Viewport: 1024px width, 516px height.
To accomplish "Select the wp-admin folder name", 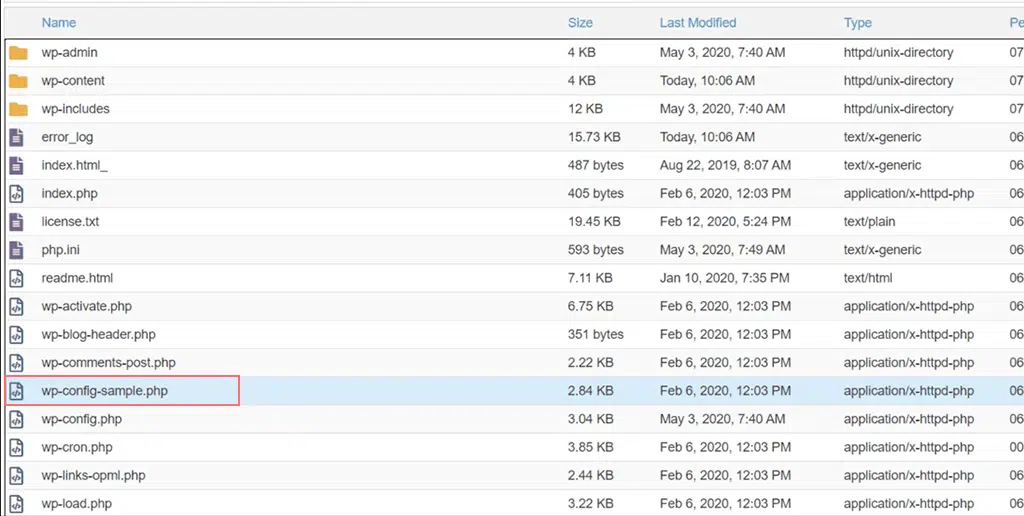I will click(69, 52).
